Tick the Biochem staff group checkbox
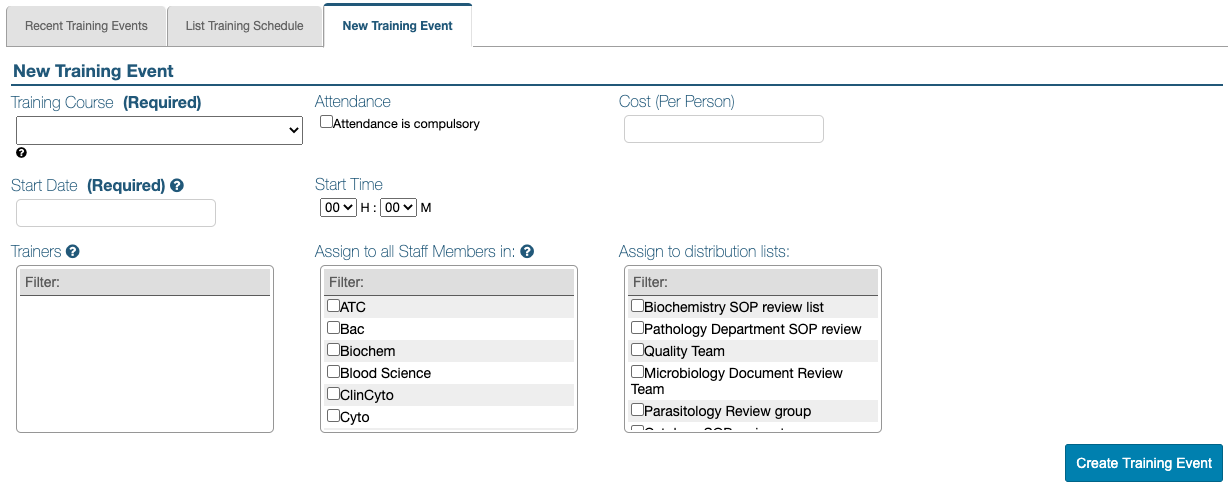The width and height of the screenshot is (1232, 492). click(333, 350)
